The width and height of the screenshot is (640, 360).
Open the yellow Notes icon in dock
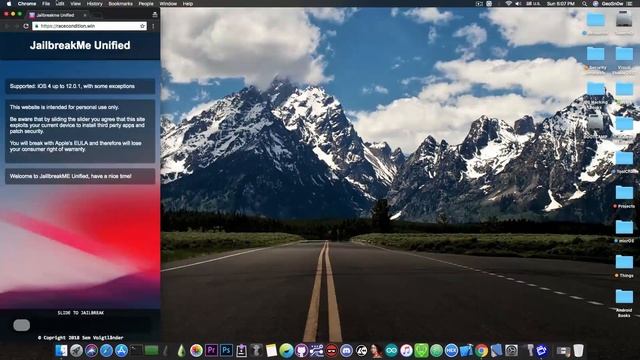(271, 351)
